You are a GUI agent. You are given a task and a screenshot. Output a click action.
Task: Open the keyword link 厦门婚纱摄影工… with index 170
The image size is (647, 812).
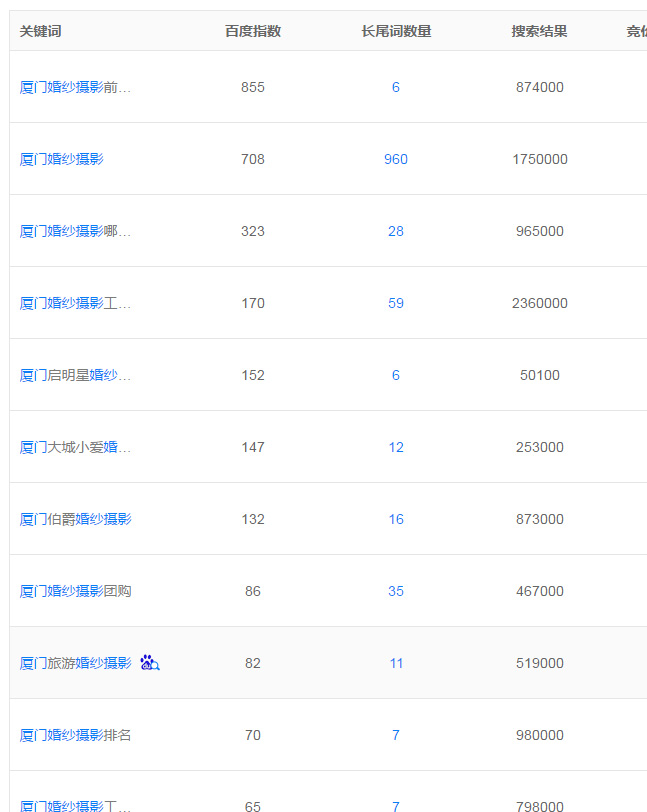click(x=75, y=303)
